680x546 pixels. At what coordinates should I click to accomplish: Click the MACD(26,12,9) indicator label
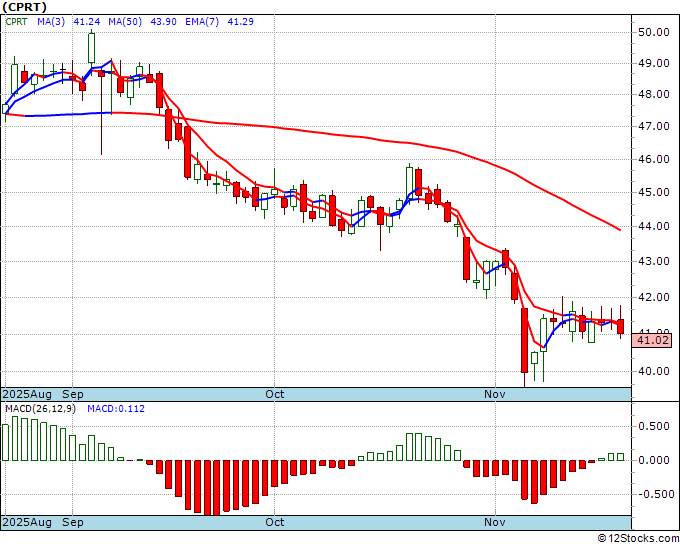click(40, 409)
